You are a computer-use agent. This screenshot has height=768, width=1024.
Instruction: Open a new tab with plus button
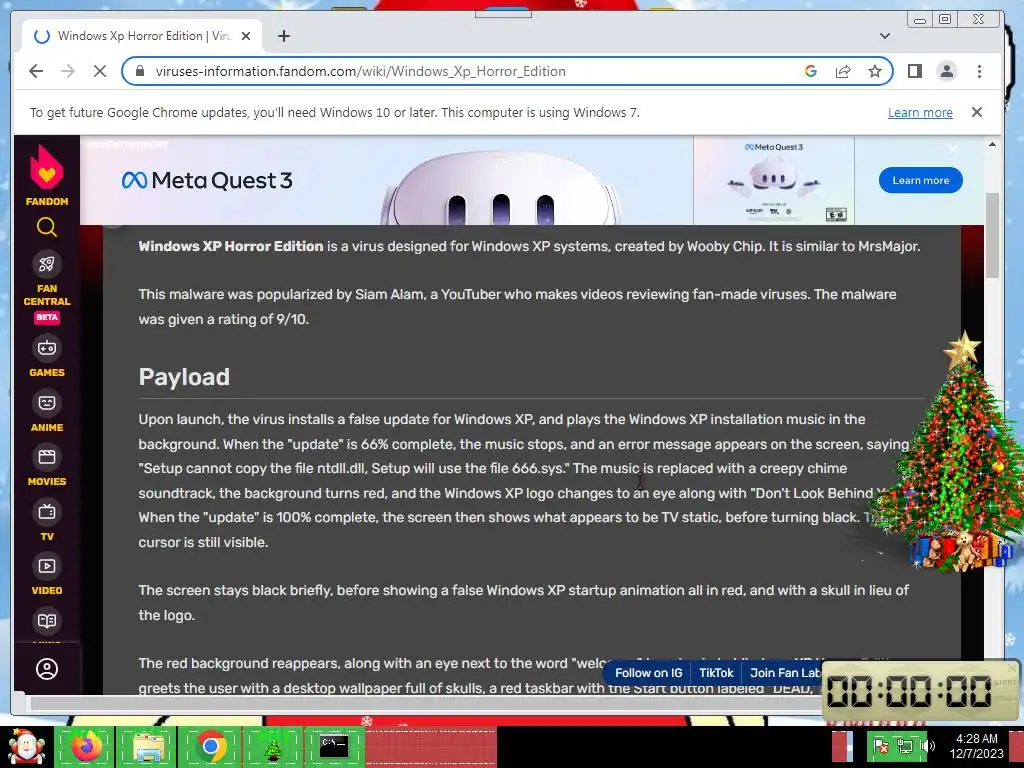click(x=283, y=36)
